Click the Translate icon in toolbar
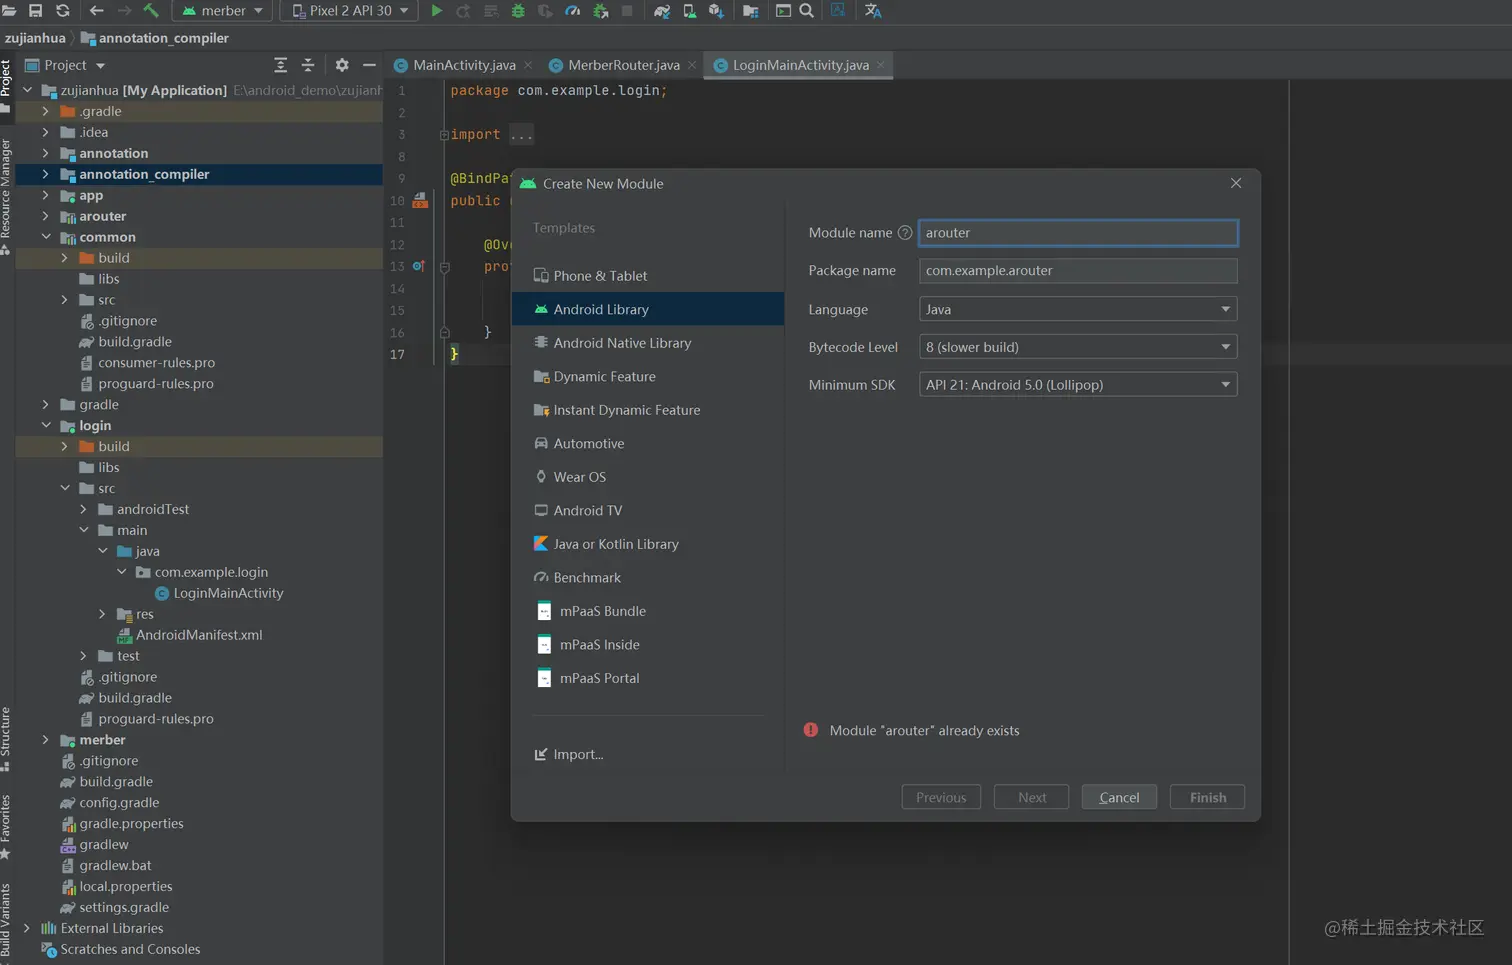Image resolution: width=1512 pixels, height=965 pixels. tap(872, 11)
